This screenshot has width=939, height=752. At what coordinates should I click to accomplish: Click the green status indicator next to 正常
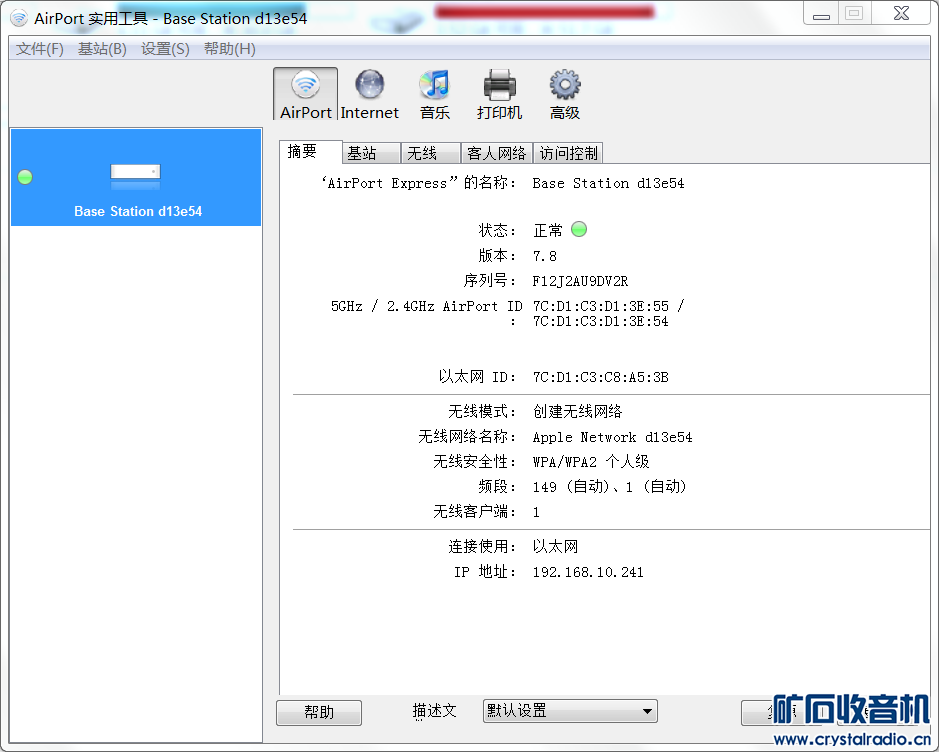578,228
